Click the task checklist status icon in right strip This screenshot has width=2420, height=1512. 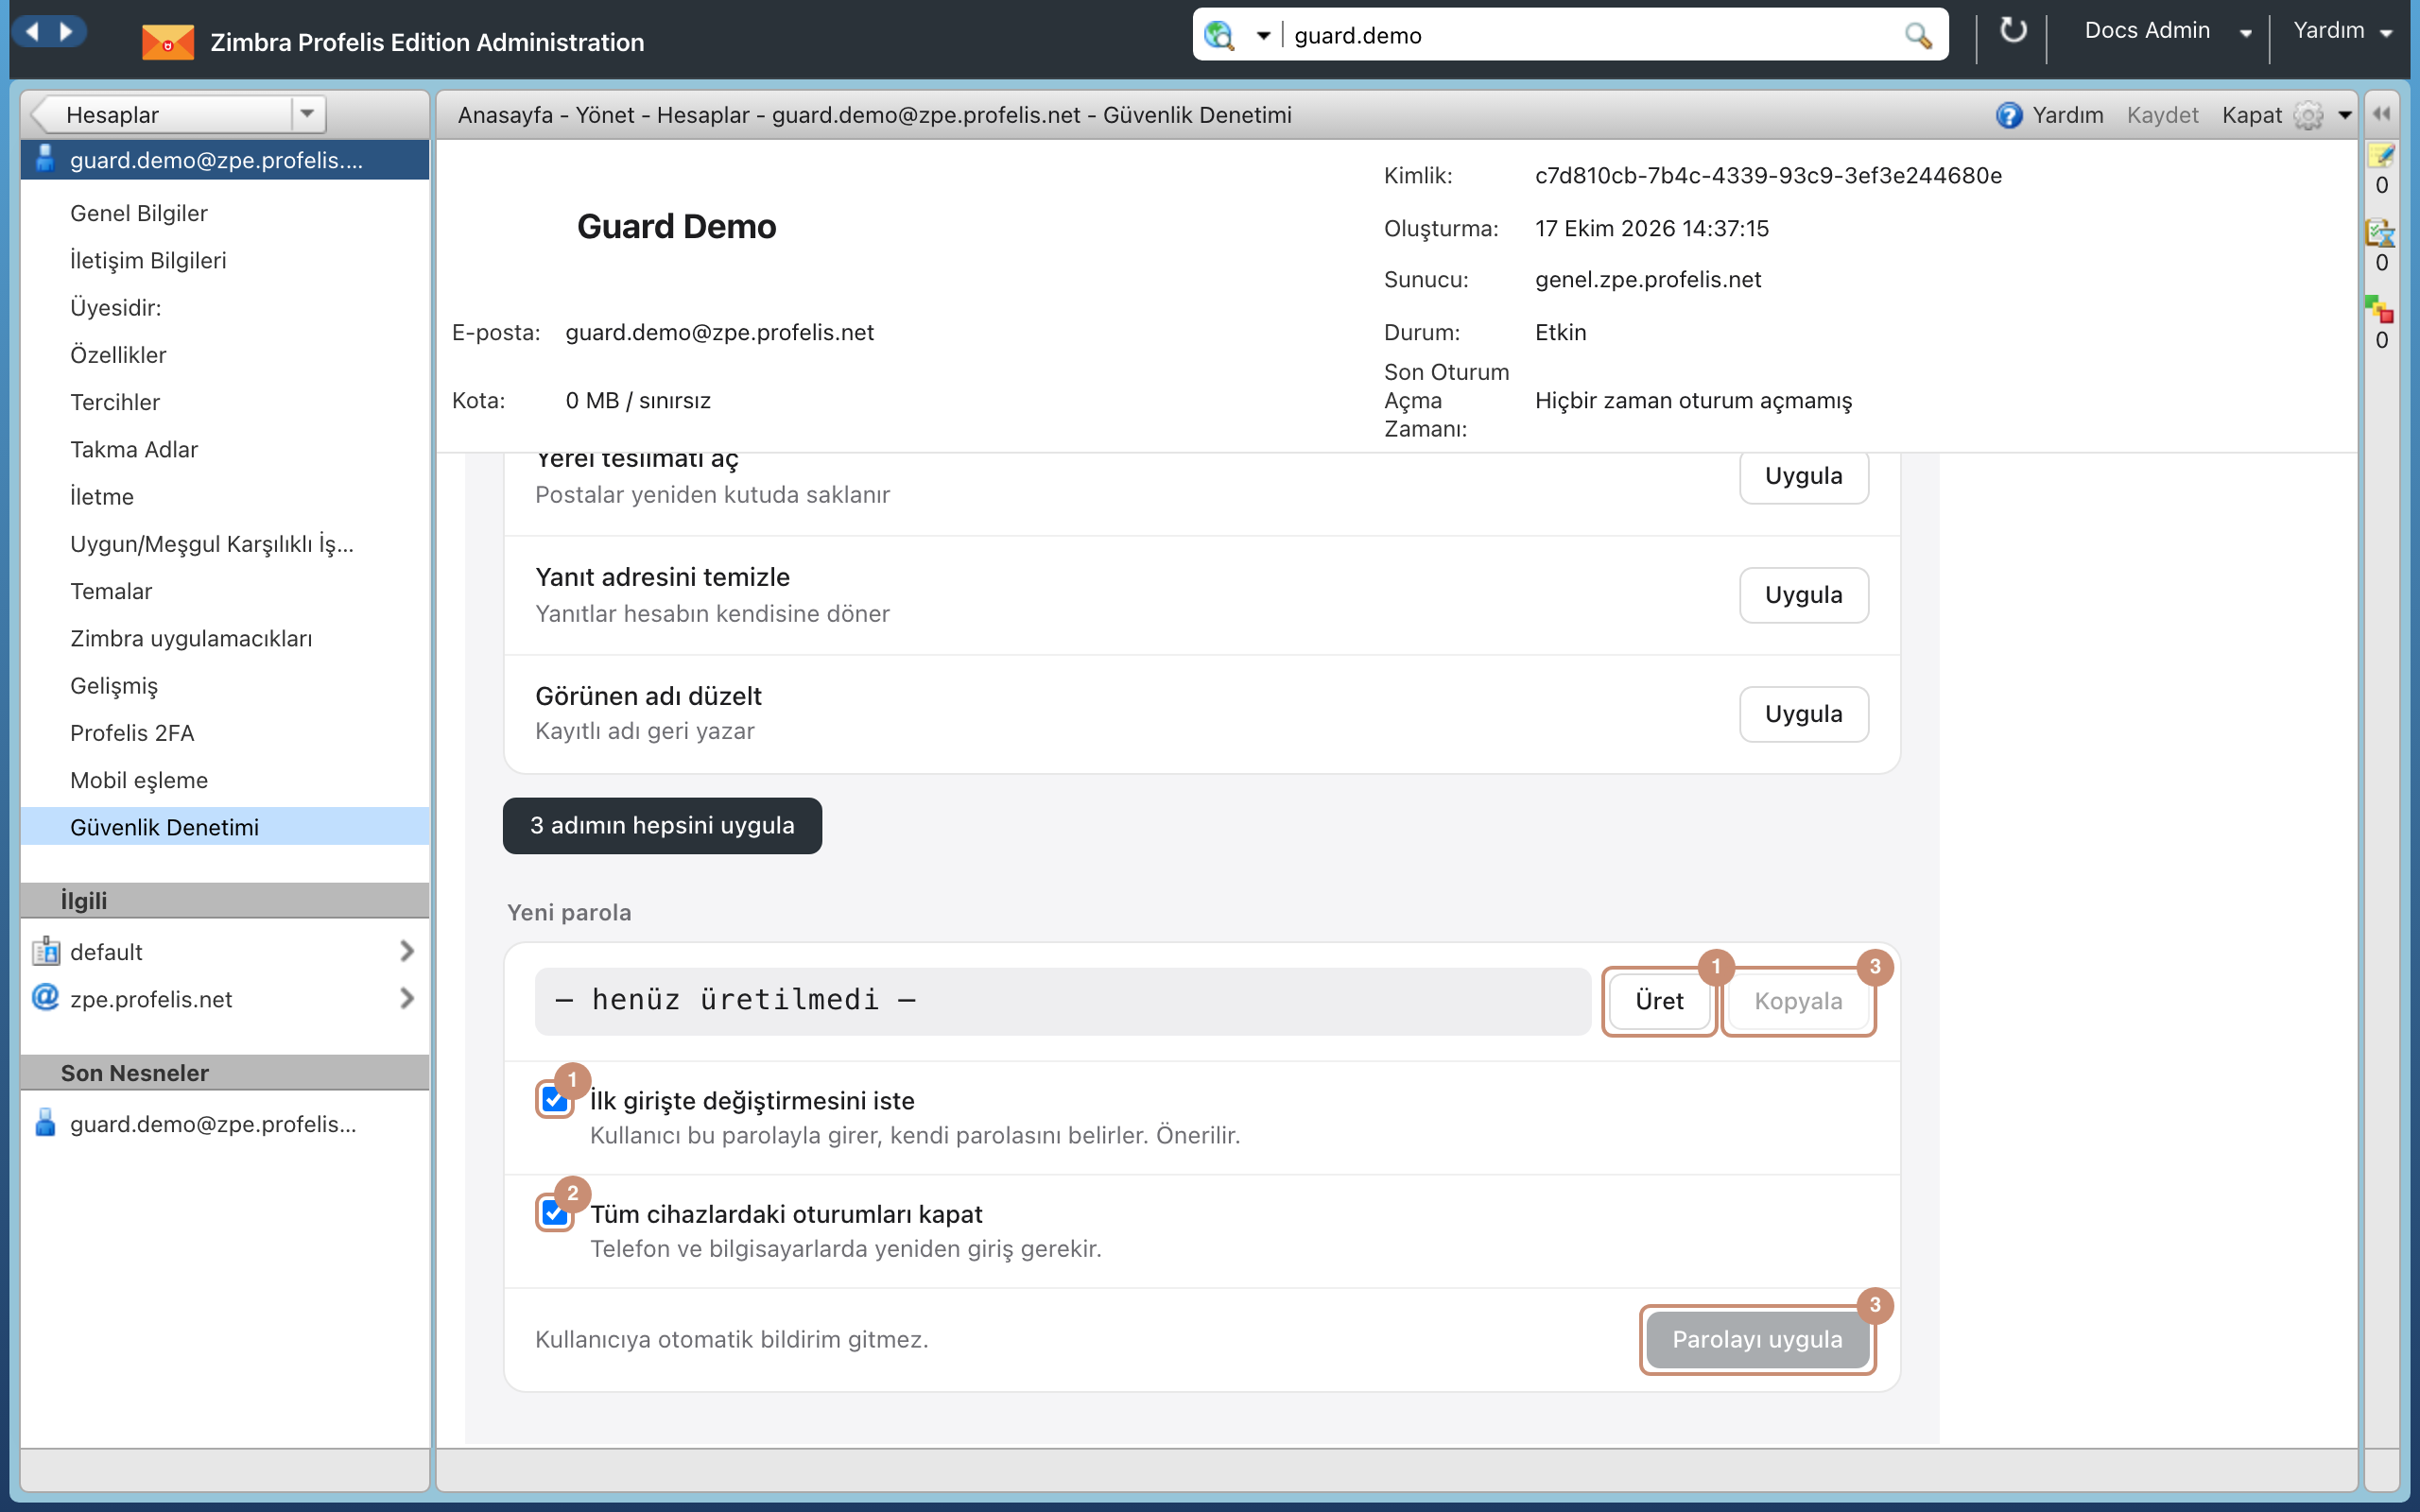coord(2380,233)
